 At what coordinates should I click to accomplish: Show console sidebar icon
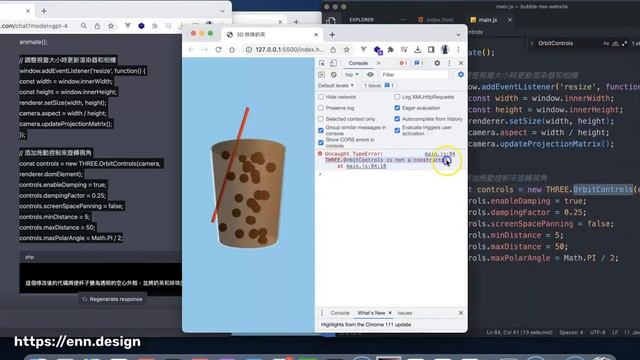[x=322, y=75]
